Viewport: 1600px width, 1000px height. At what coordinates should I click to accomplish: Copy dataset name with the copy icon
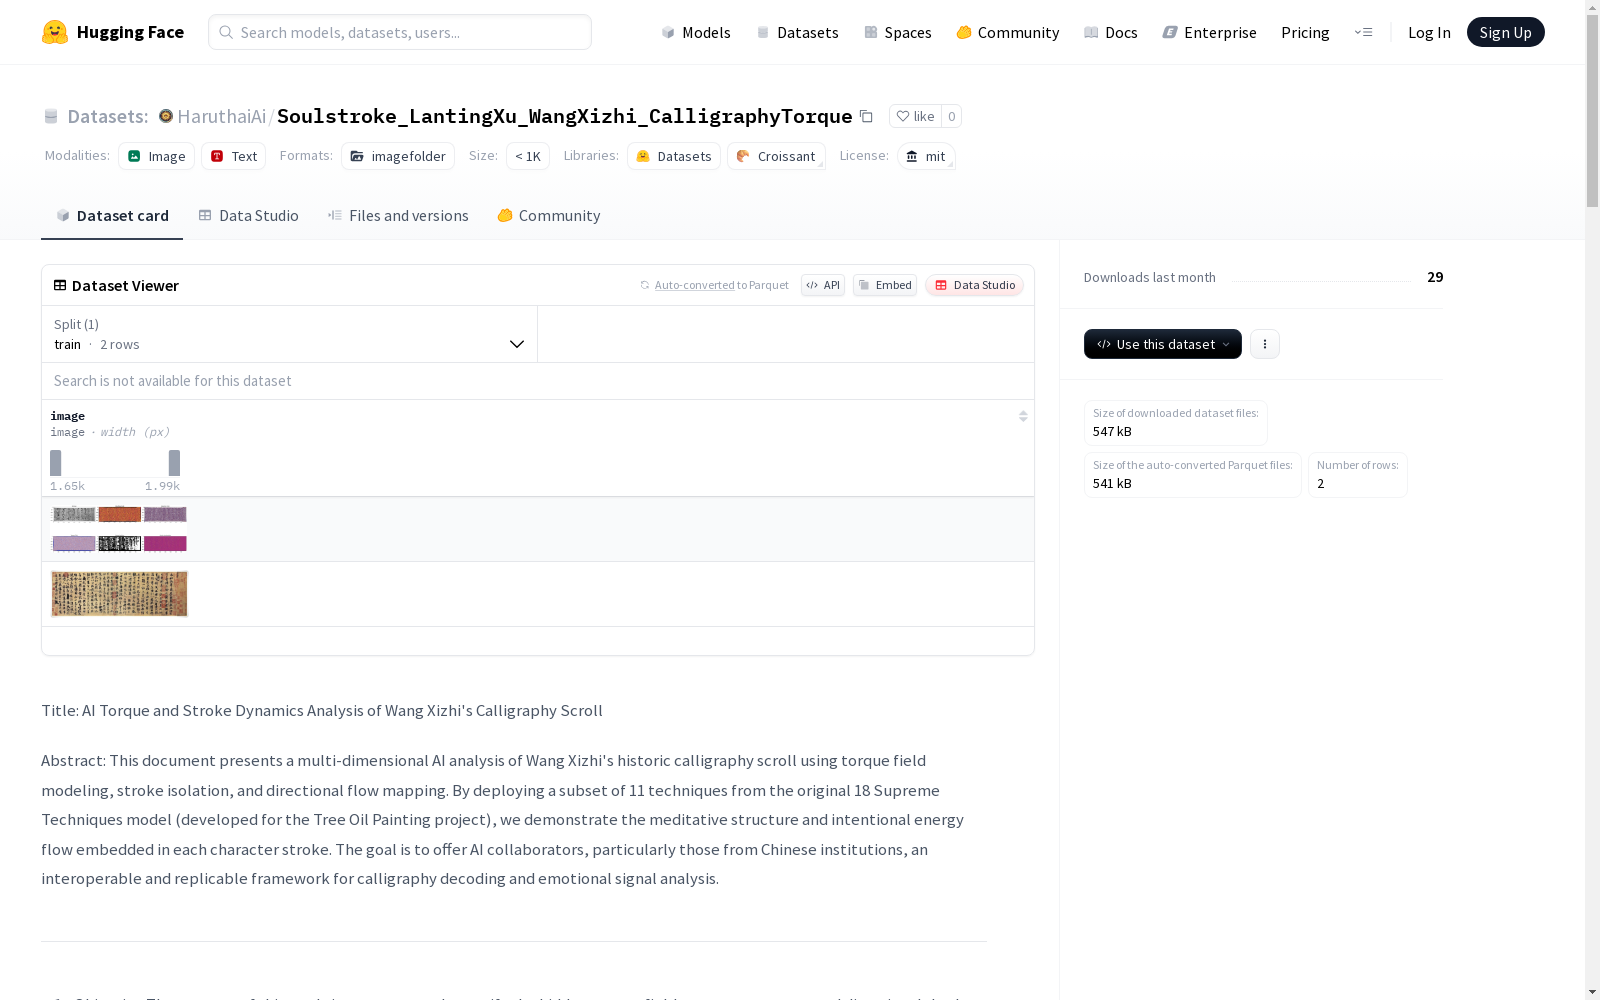(x=866, y=116)
